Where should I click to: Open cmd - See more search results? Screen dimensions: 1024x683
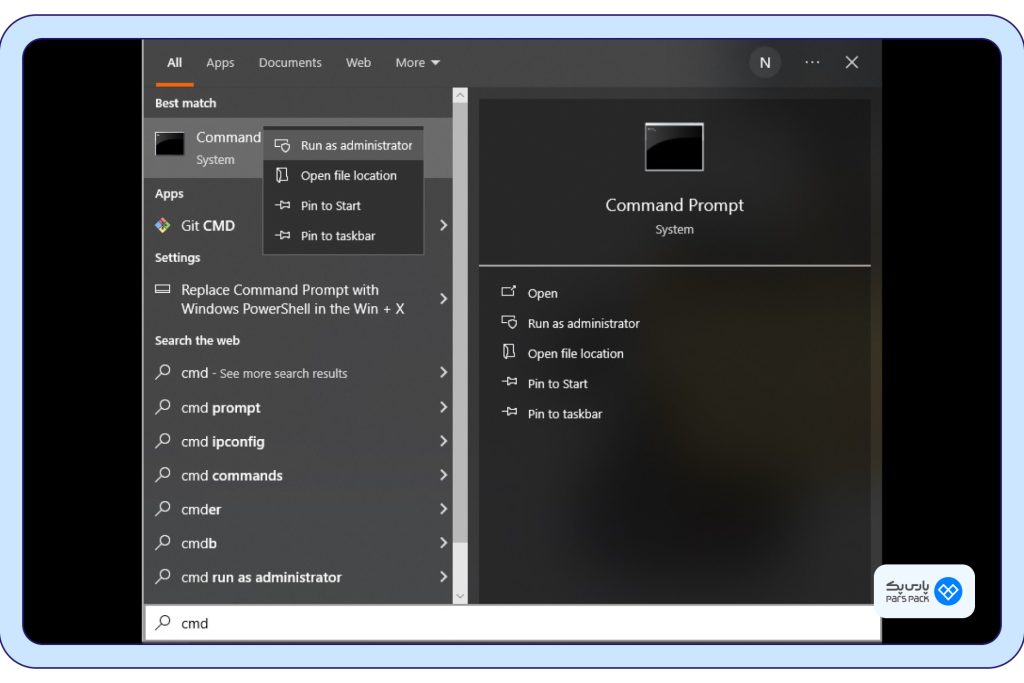point(297,373)
